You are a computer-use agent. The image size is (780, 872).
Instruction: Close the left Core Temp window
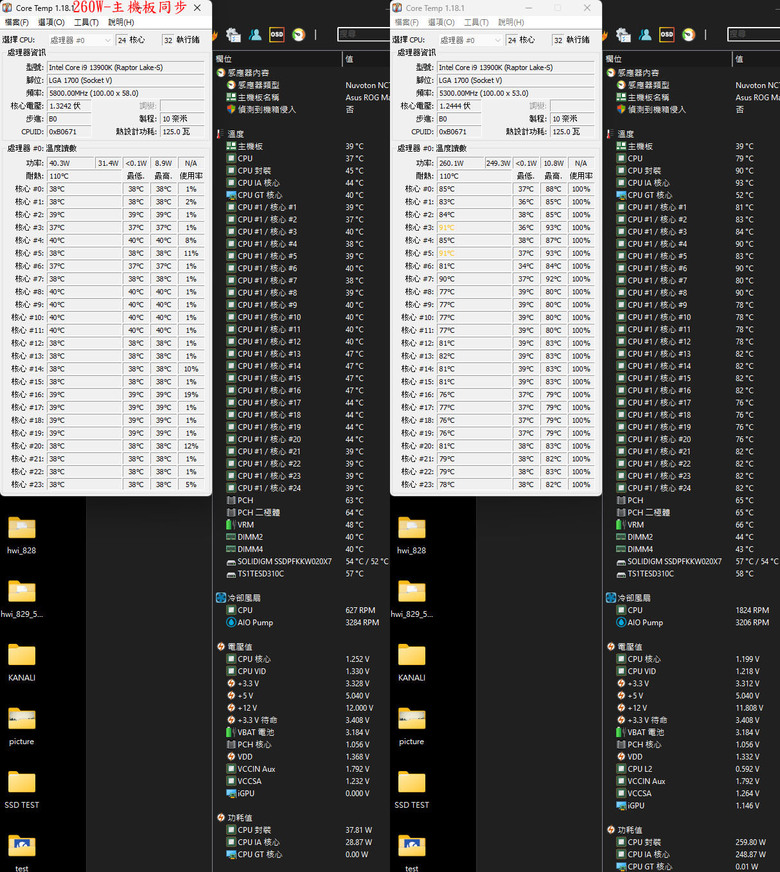coord(197,8)
